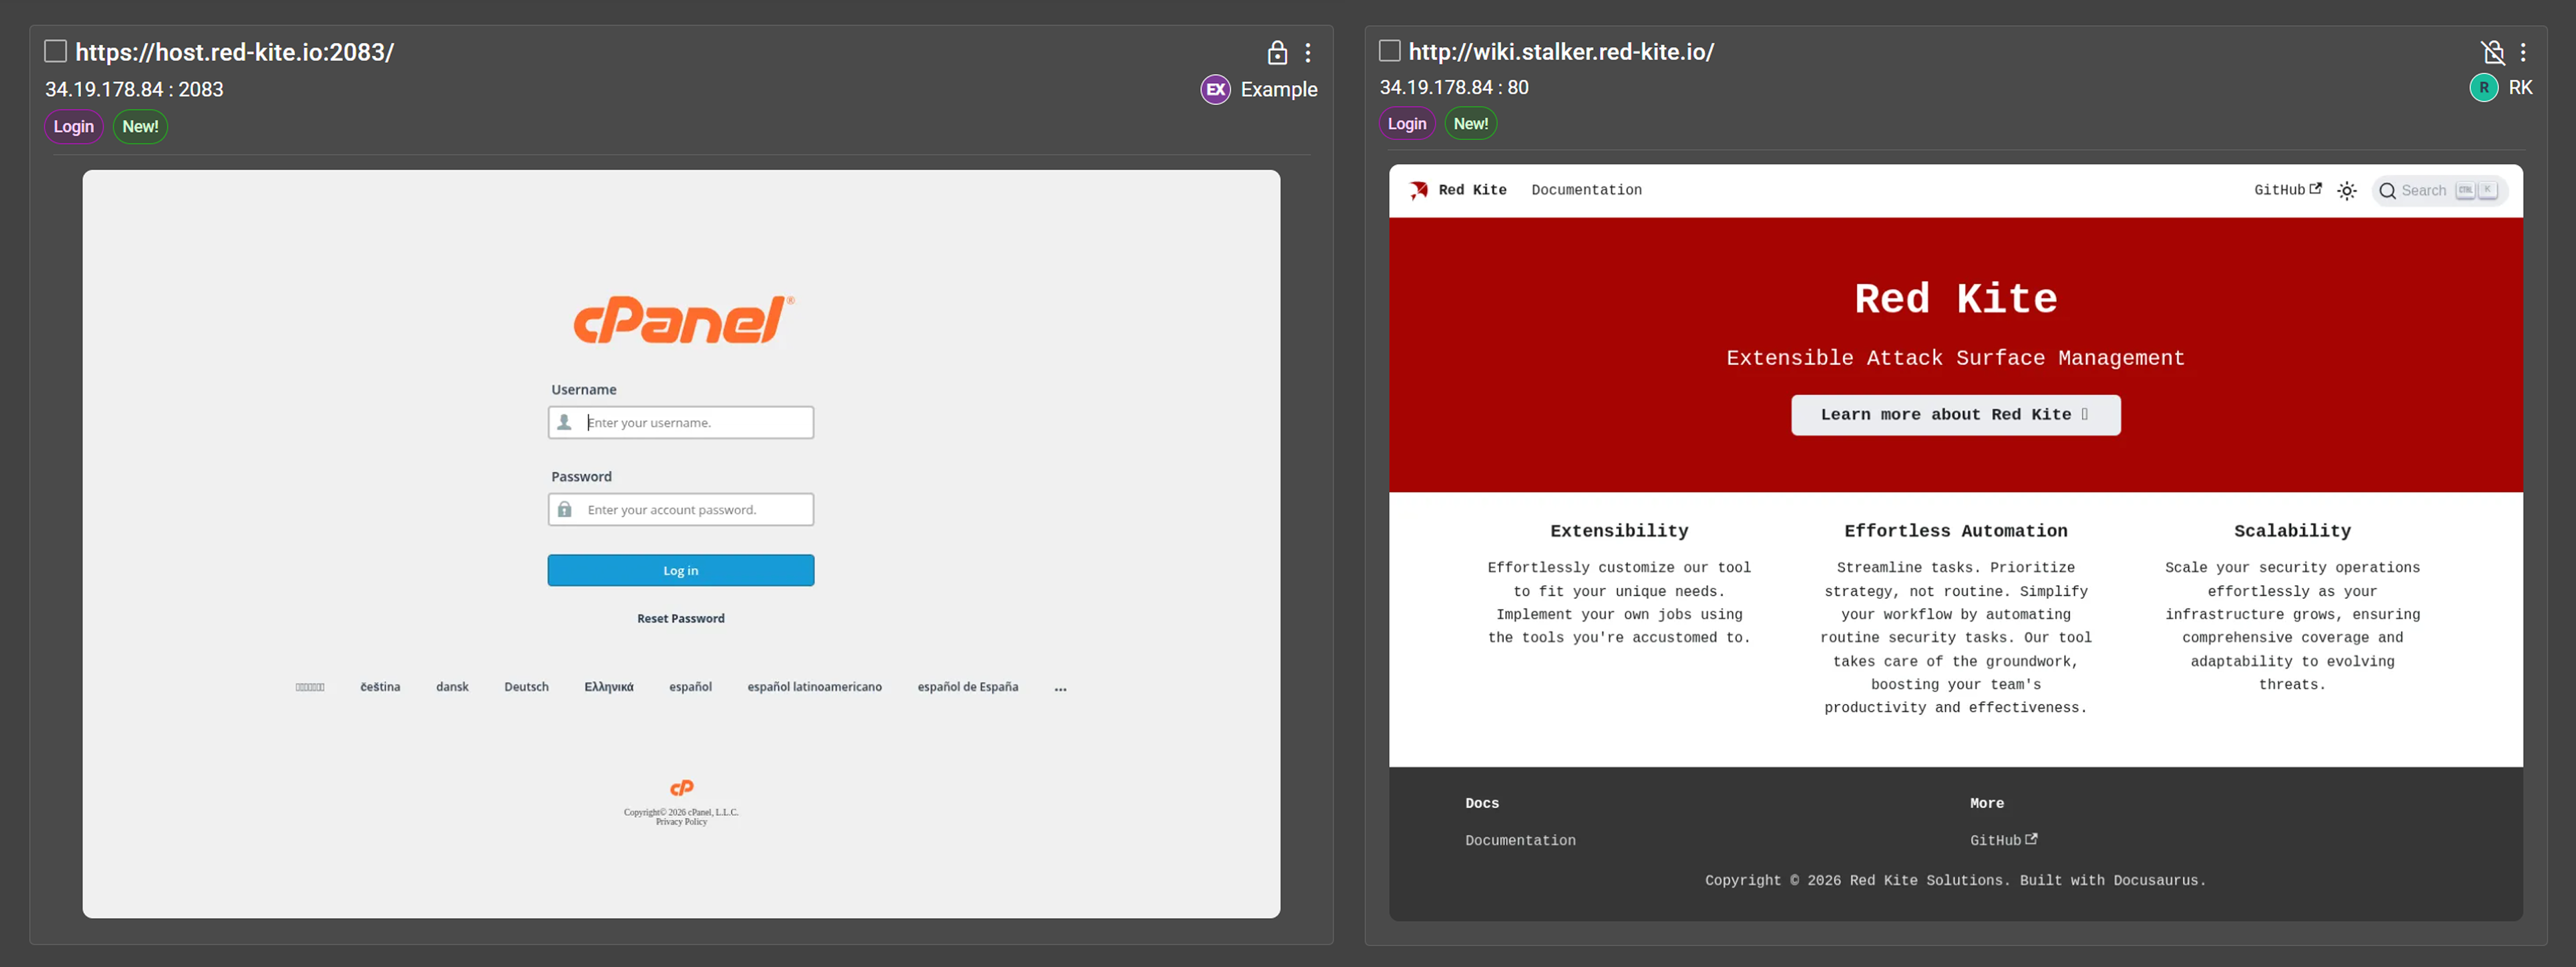Click the Red Kite bird logo
Screen dimensions: 2576x967
coord(1418,190)
